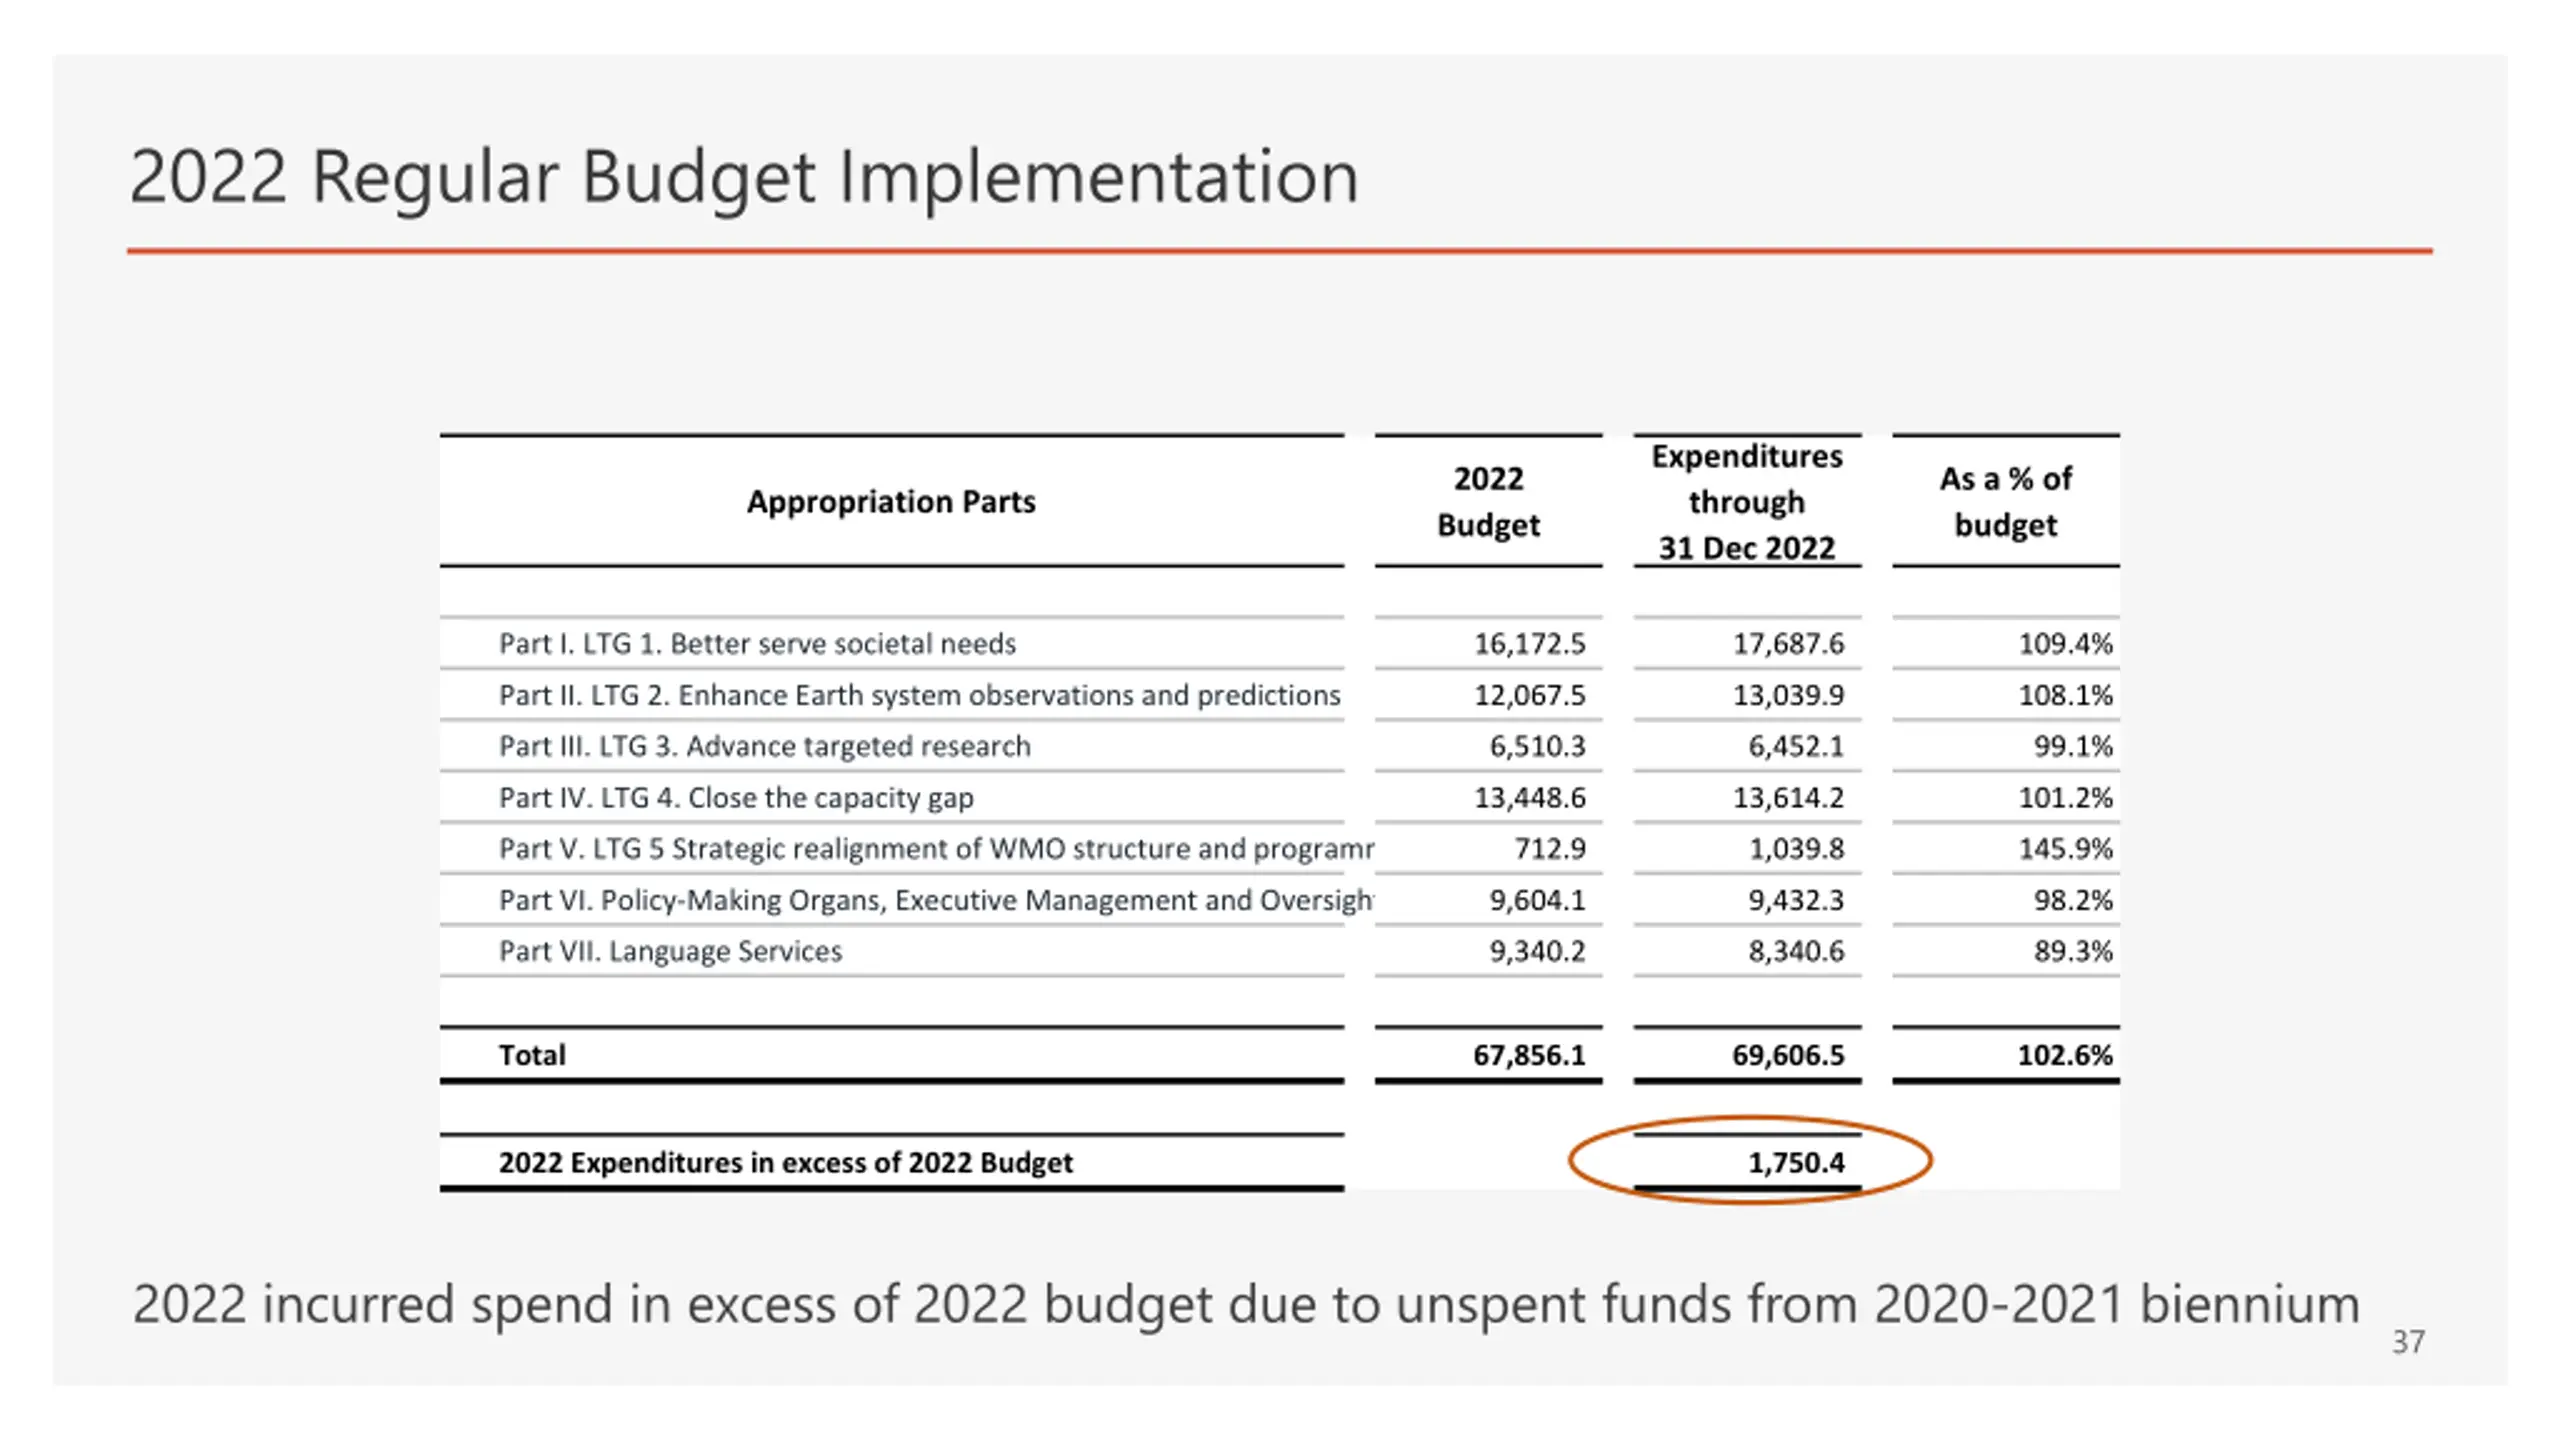Click the excess amount 1,750.4
This screenshot has width=2560, height=1440.
click(x=1796, y=1162)
